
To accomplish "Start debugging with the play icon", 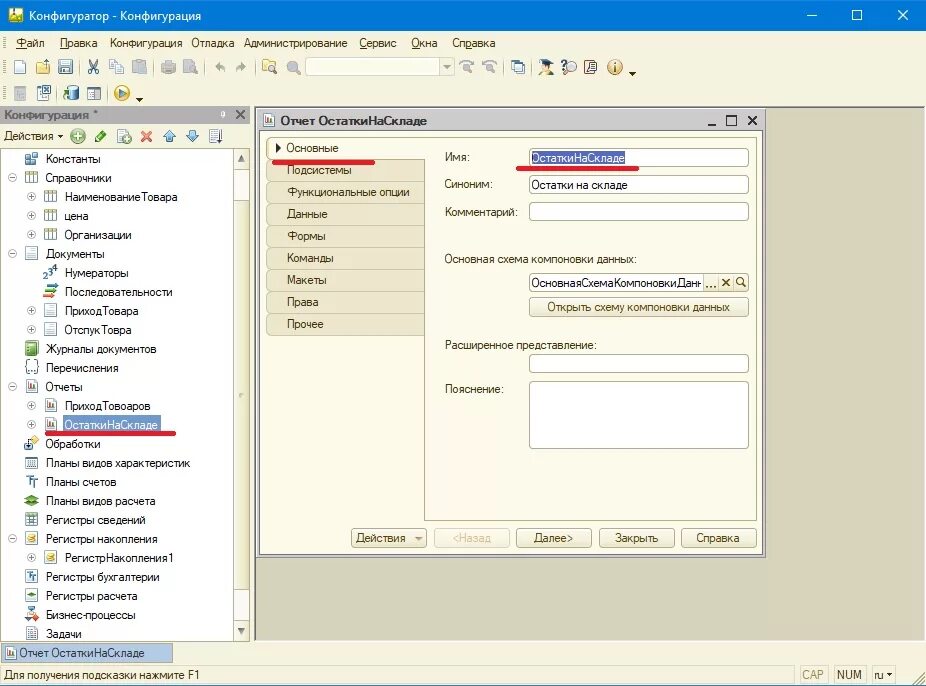I will pos(122,93).
